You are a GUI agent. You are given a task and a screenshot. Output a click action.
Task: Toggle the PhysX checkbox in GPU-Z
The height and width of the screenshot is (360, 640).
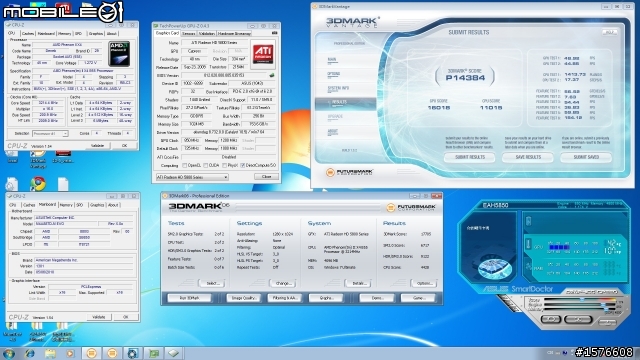tap(224, 165)
